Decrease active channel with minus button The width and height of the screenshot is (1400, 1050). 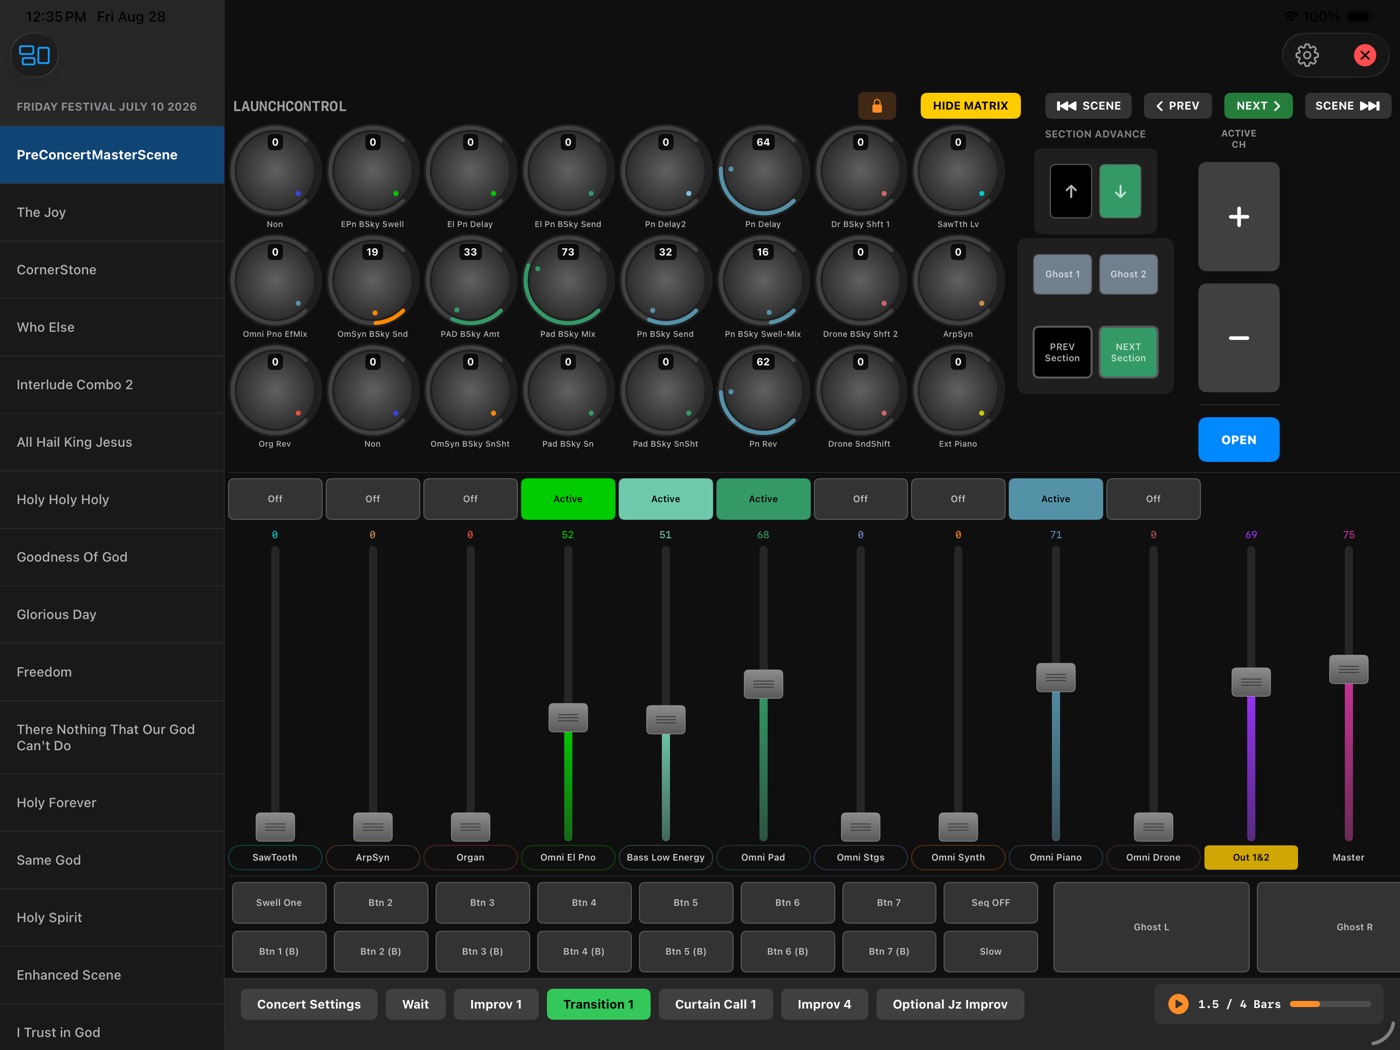[1239, 338]
